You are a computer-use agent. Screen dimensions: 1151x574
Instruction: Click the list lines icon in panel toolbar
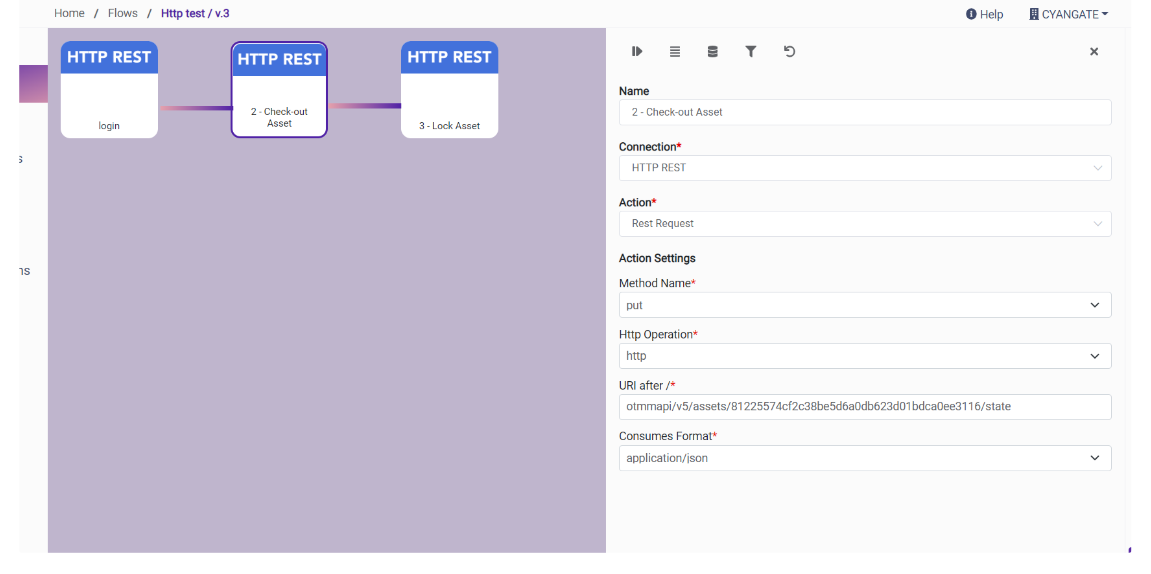click(675, 52)
